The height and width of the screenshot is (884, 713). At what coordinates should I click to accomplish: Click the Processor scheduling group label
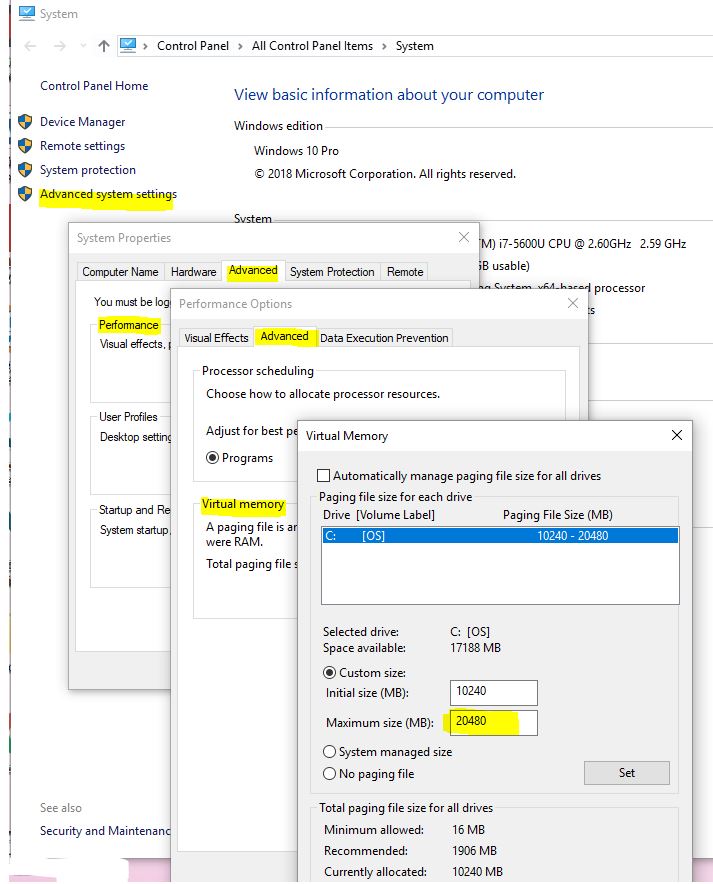click(258, 371)
